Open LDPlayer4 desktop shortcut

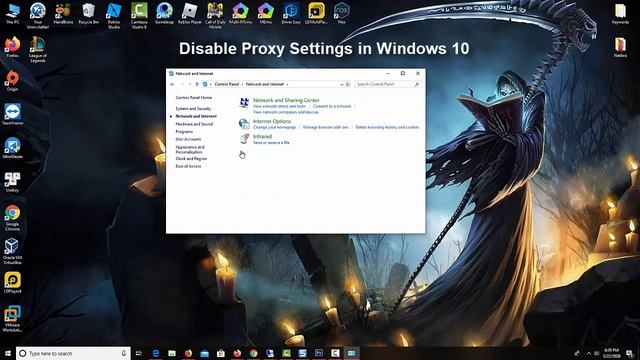13,282
